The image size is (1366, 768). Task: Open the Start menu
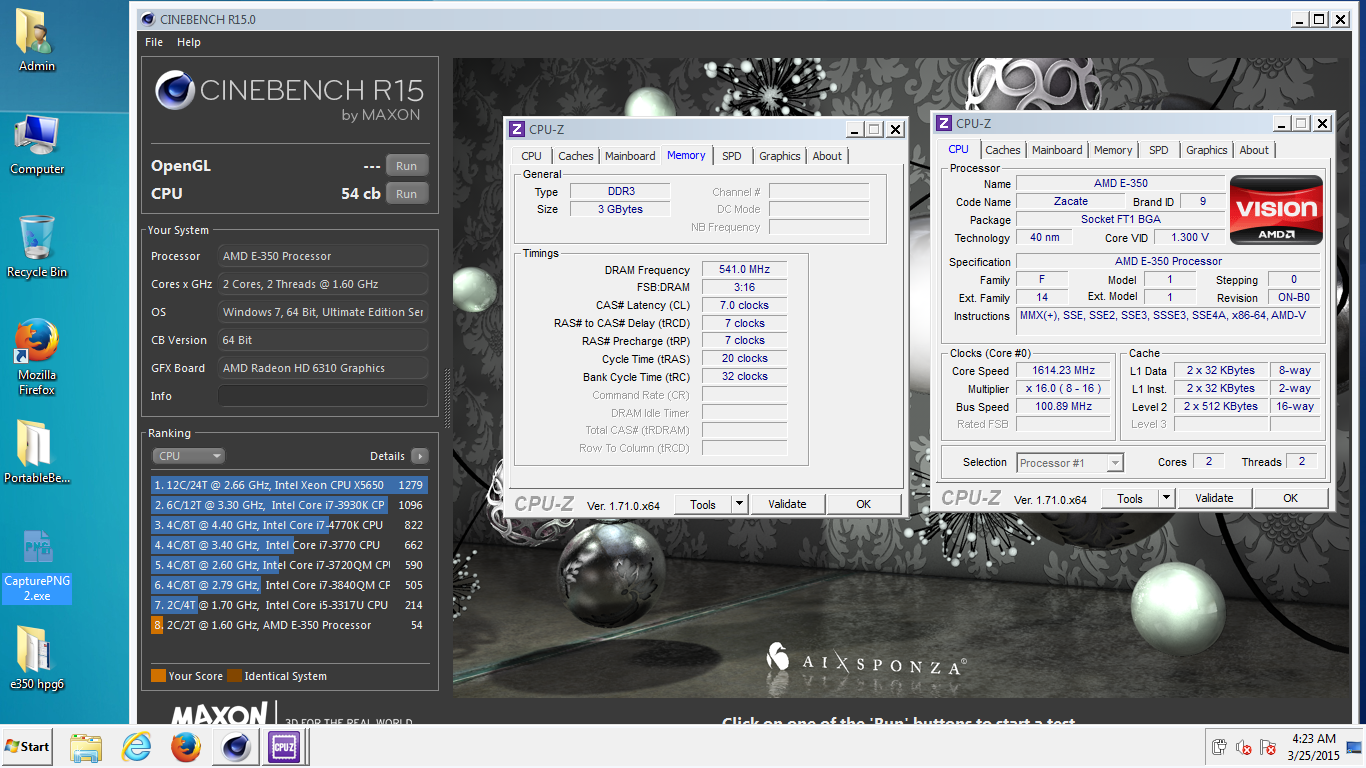tap(28, 747)
